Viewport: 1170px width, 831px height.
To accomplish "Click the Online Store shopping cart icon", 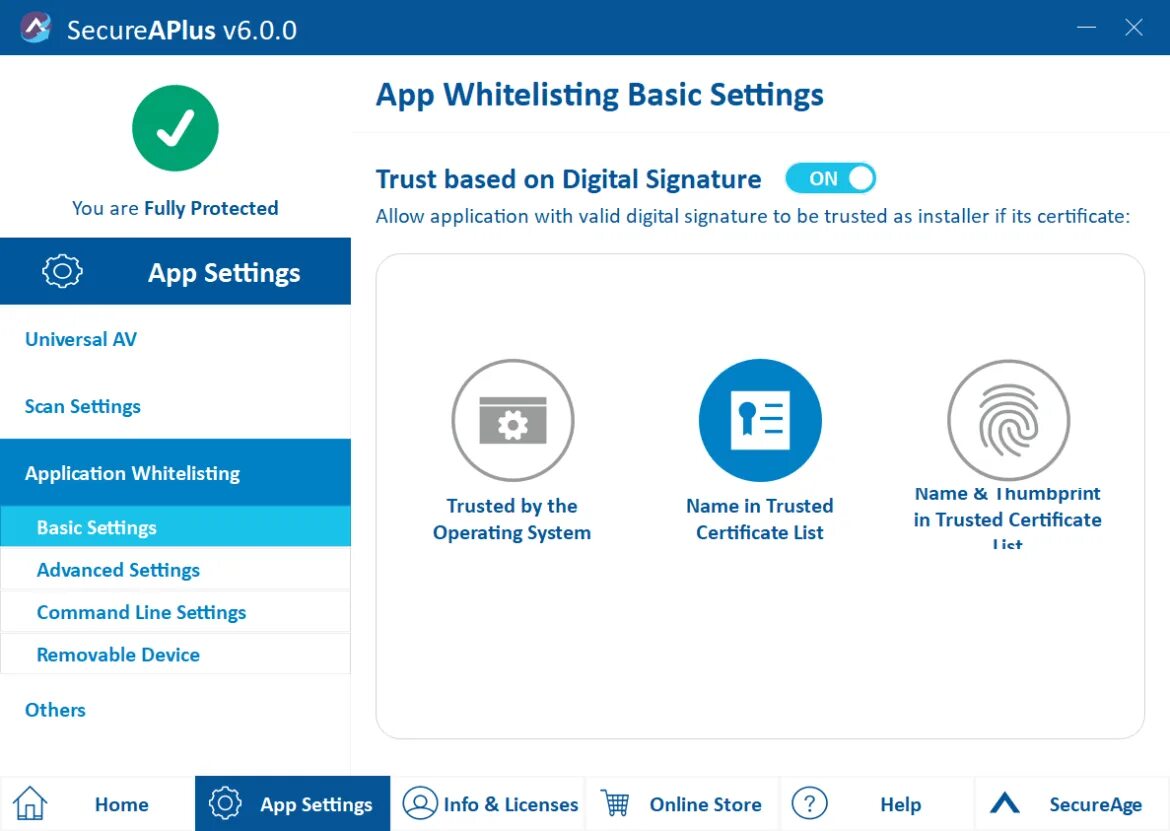I will (619, 803).
